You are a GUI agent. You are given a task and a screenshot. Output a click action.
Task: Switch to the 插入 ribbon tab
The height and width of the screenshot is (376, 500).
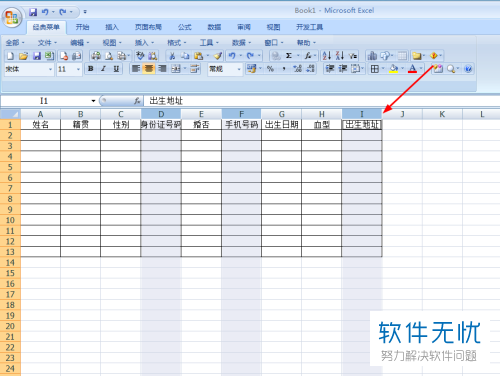point(112,27)
